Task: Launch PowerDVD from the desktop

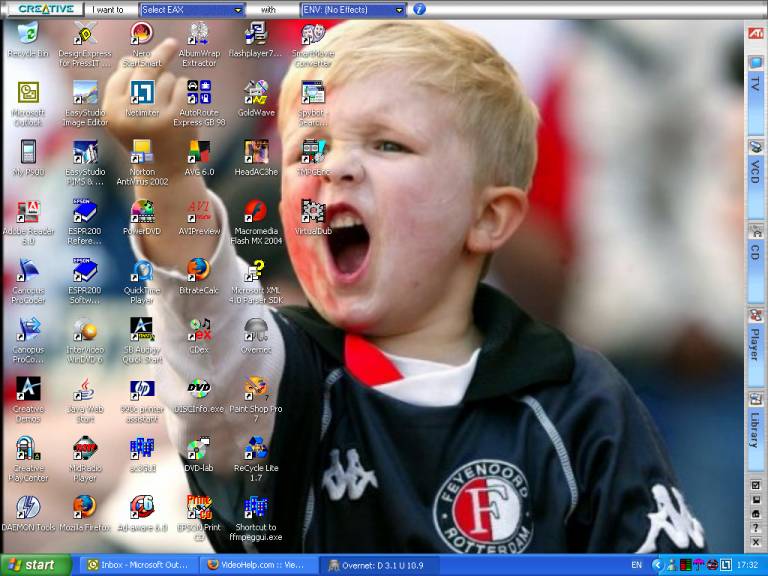Action: tap(142, 211)
